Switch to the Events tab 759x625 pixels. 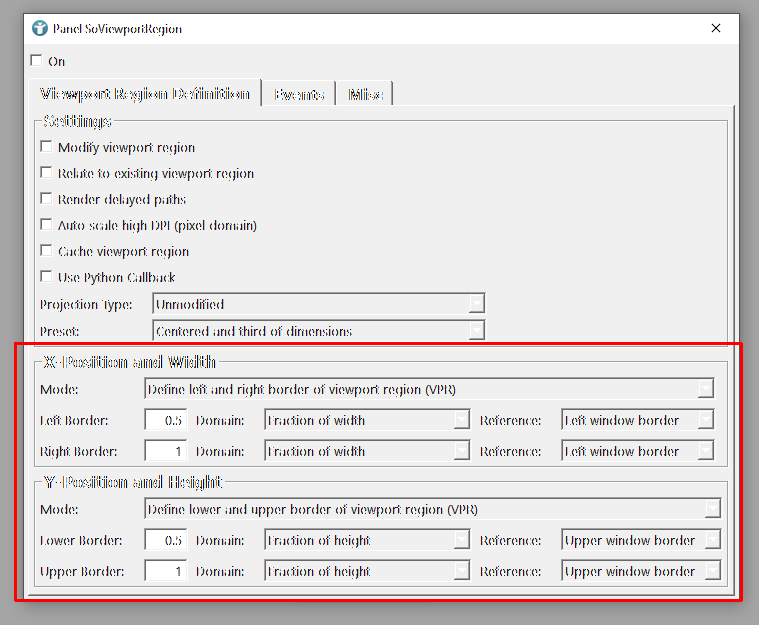(299, 95)
